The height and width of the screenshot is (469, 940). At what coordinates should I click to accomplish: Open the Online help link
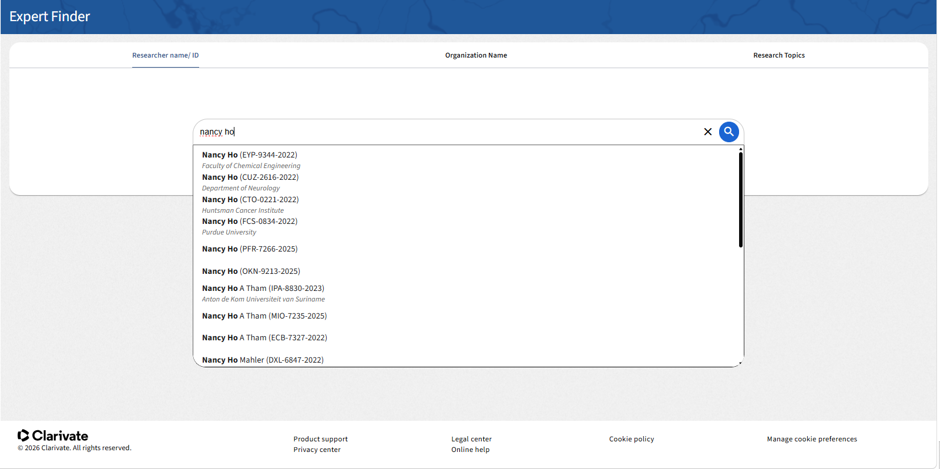coord(470,449)
